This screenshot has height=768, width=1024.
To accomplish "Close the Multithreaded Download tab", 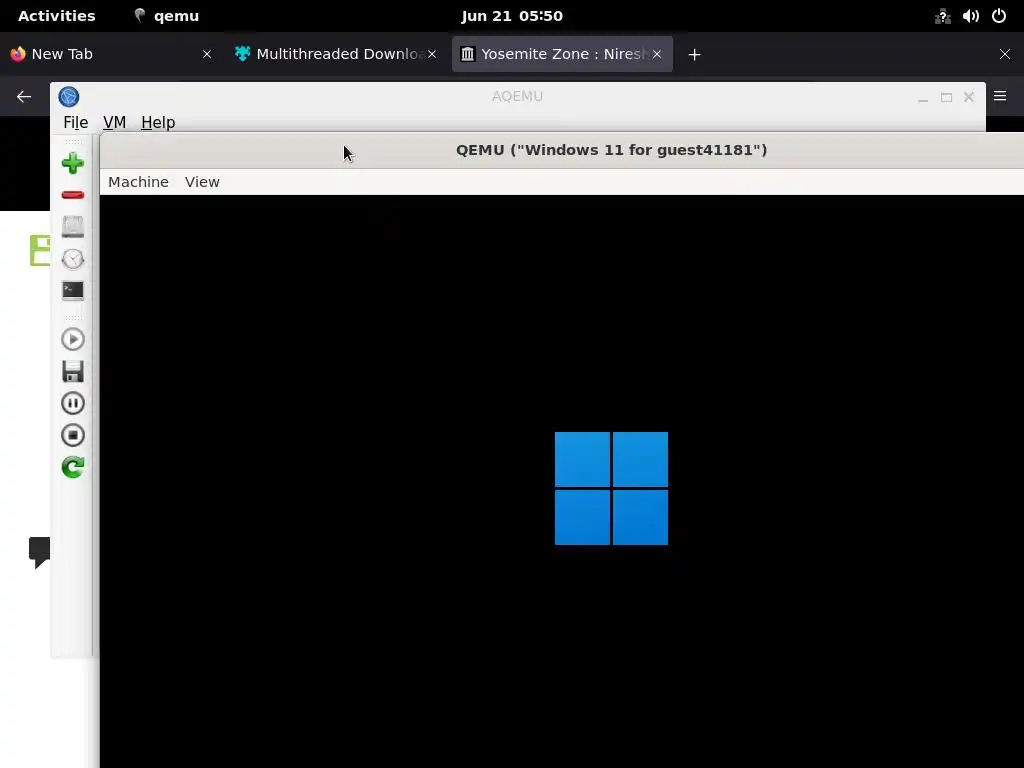I will point(432,54).
